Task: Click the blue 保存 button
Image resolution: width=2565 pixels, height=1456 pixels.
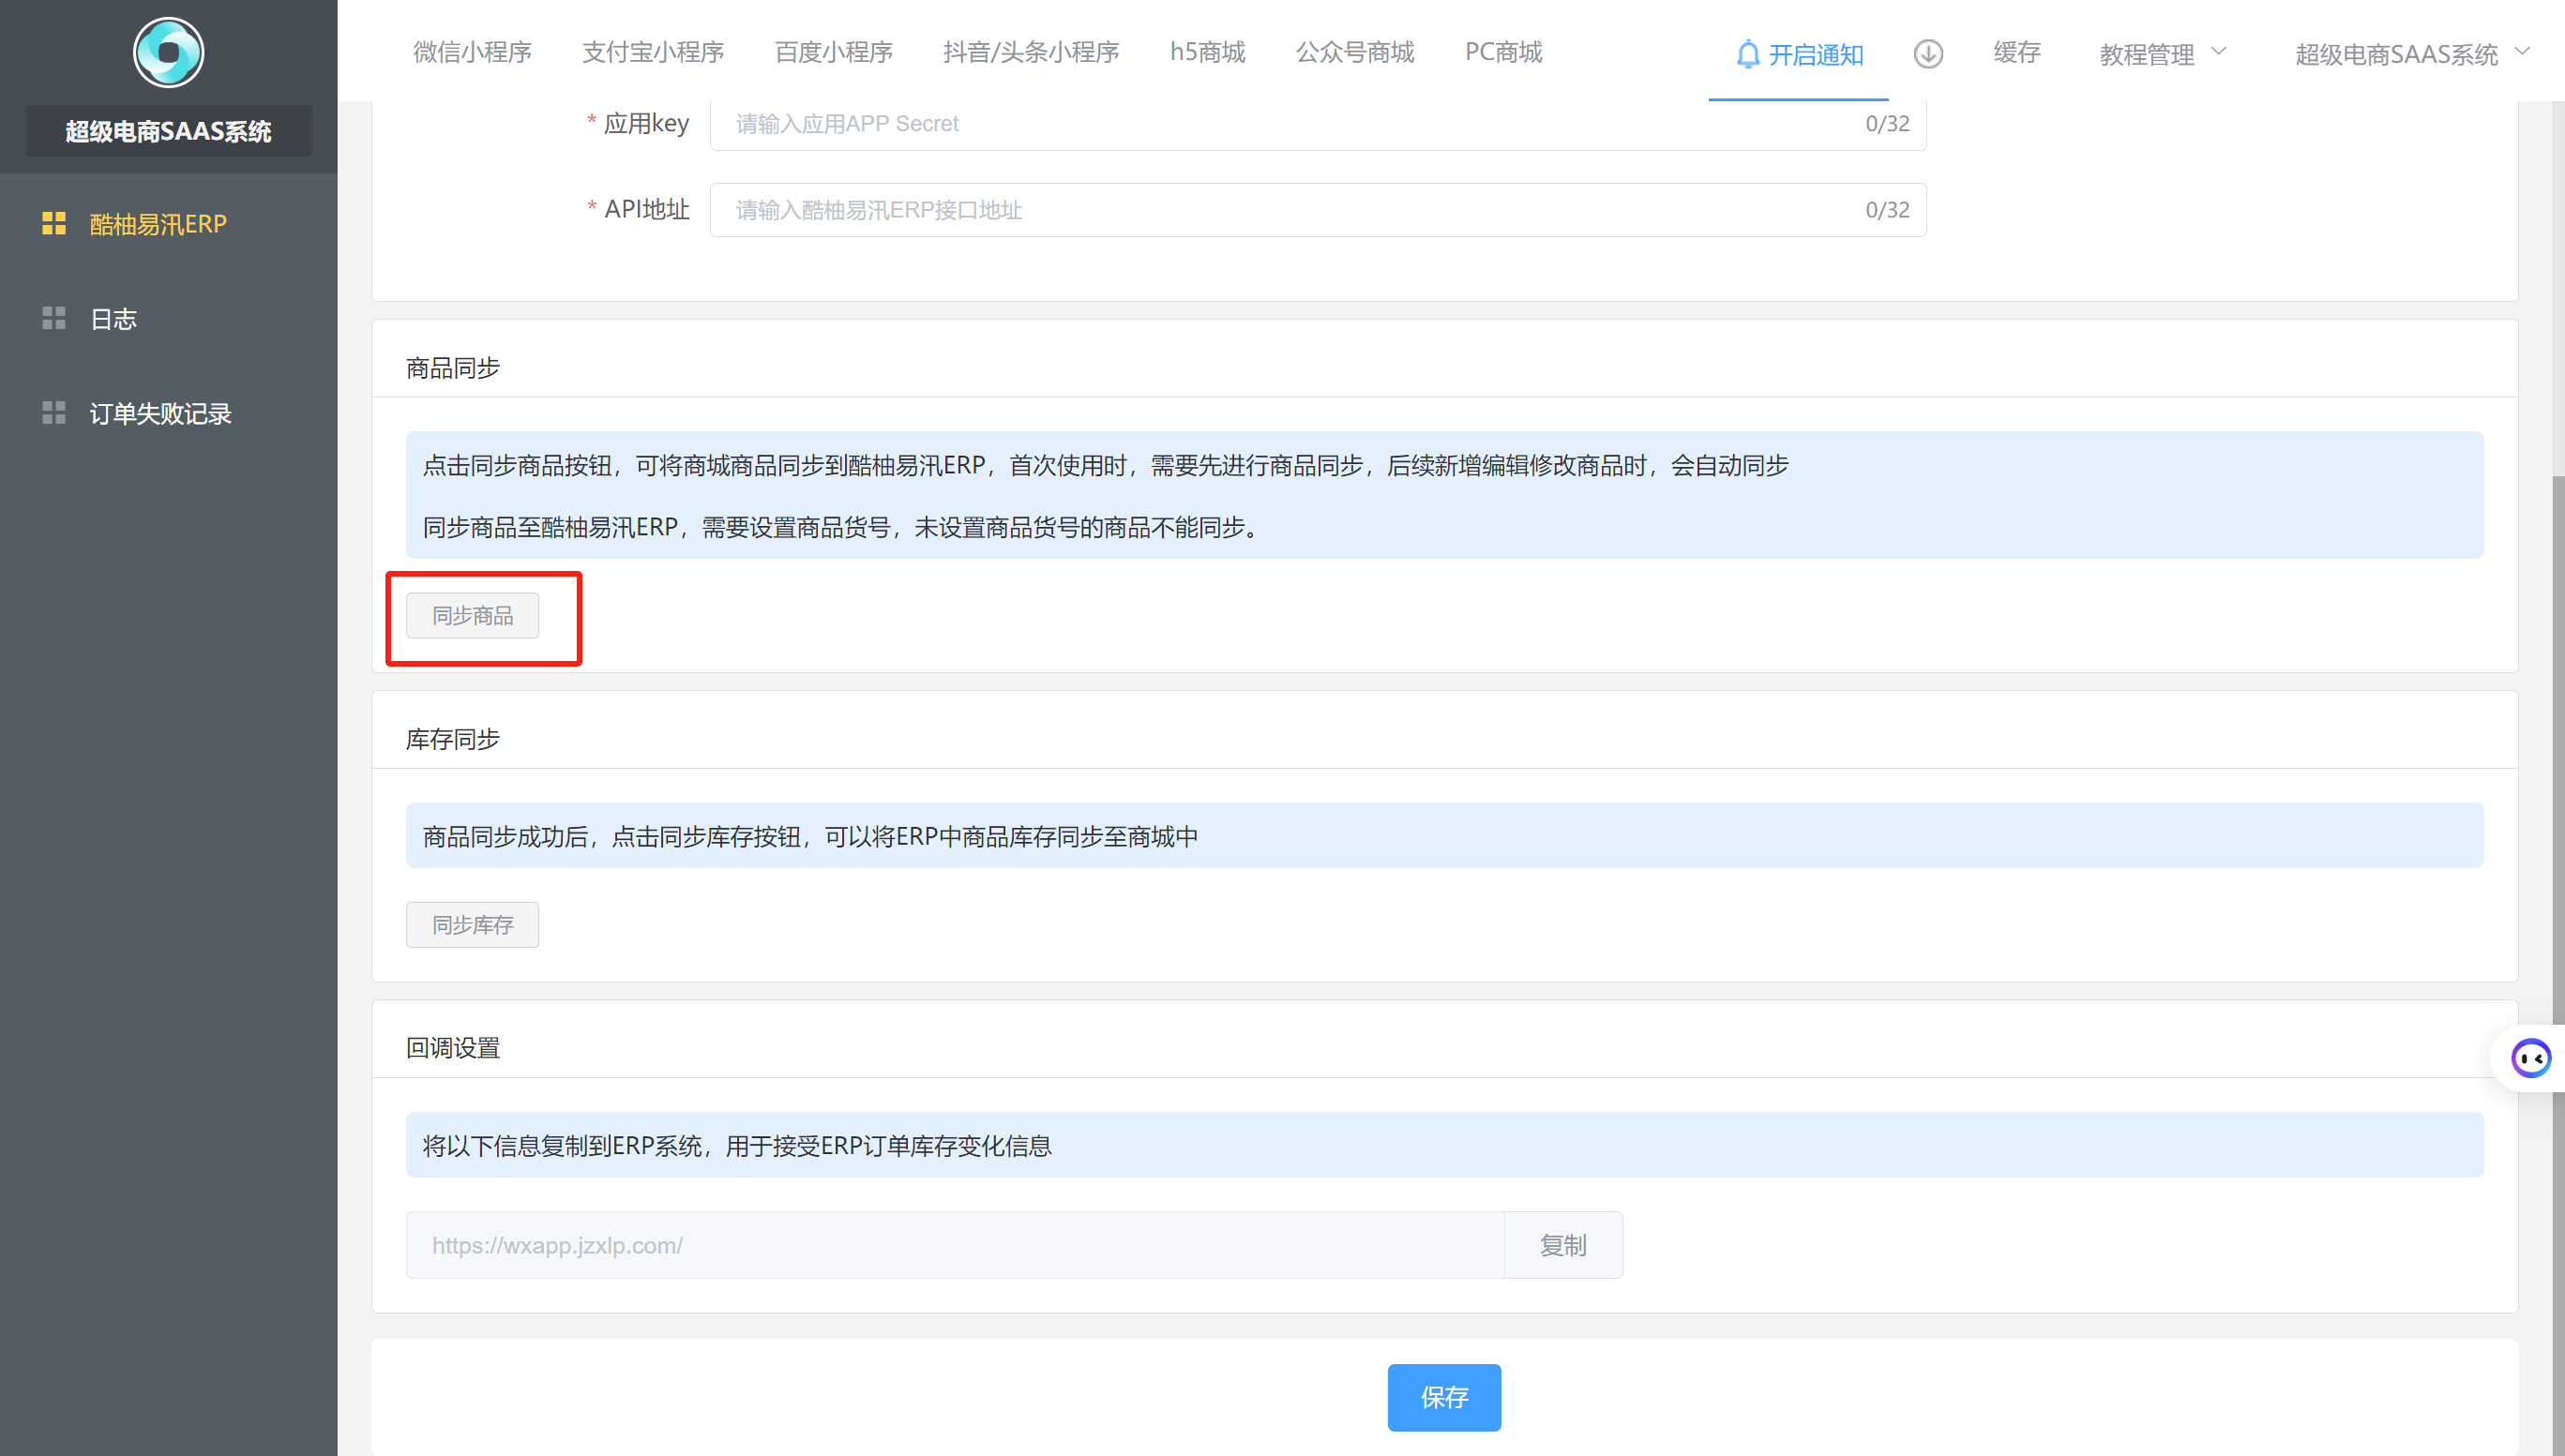Action: click(x=1443, y=1397)
